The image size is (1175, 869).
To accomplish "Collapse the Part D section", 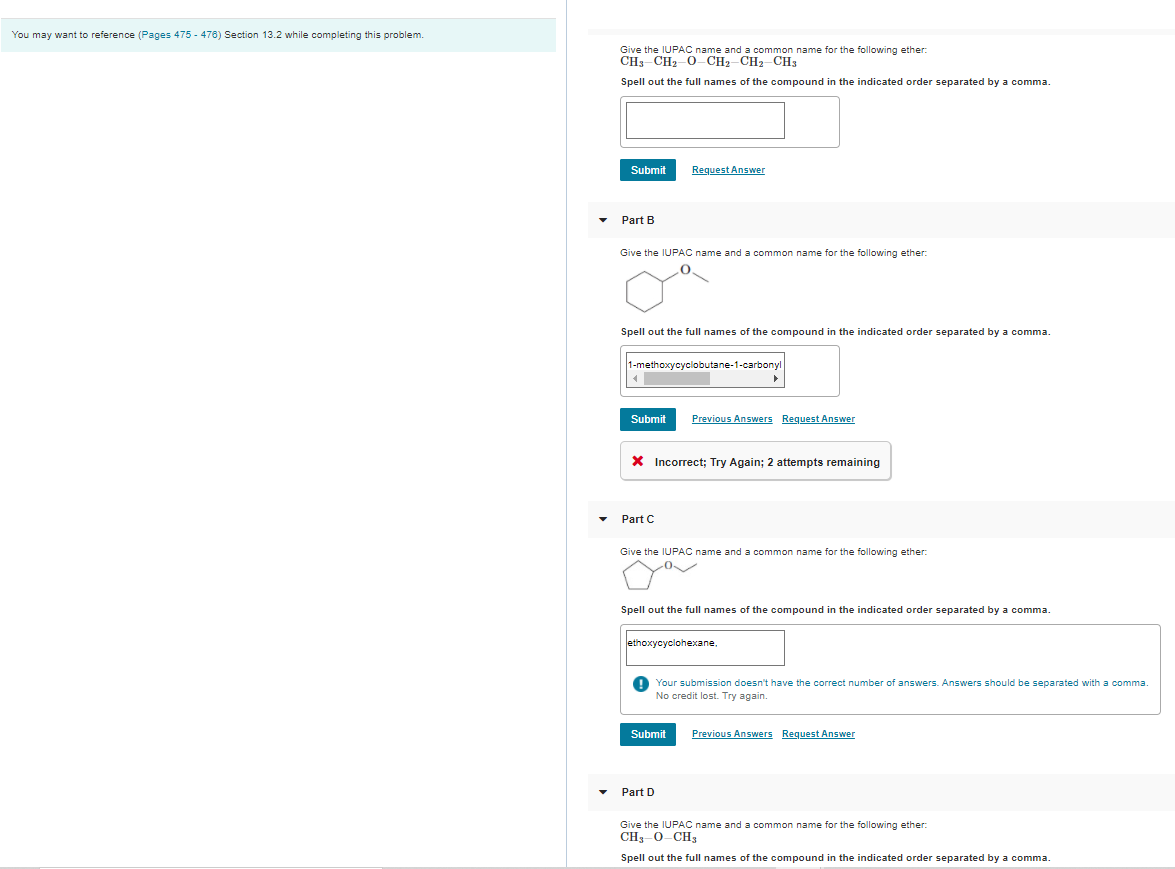I will 602,792.
